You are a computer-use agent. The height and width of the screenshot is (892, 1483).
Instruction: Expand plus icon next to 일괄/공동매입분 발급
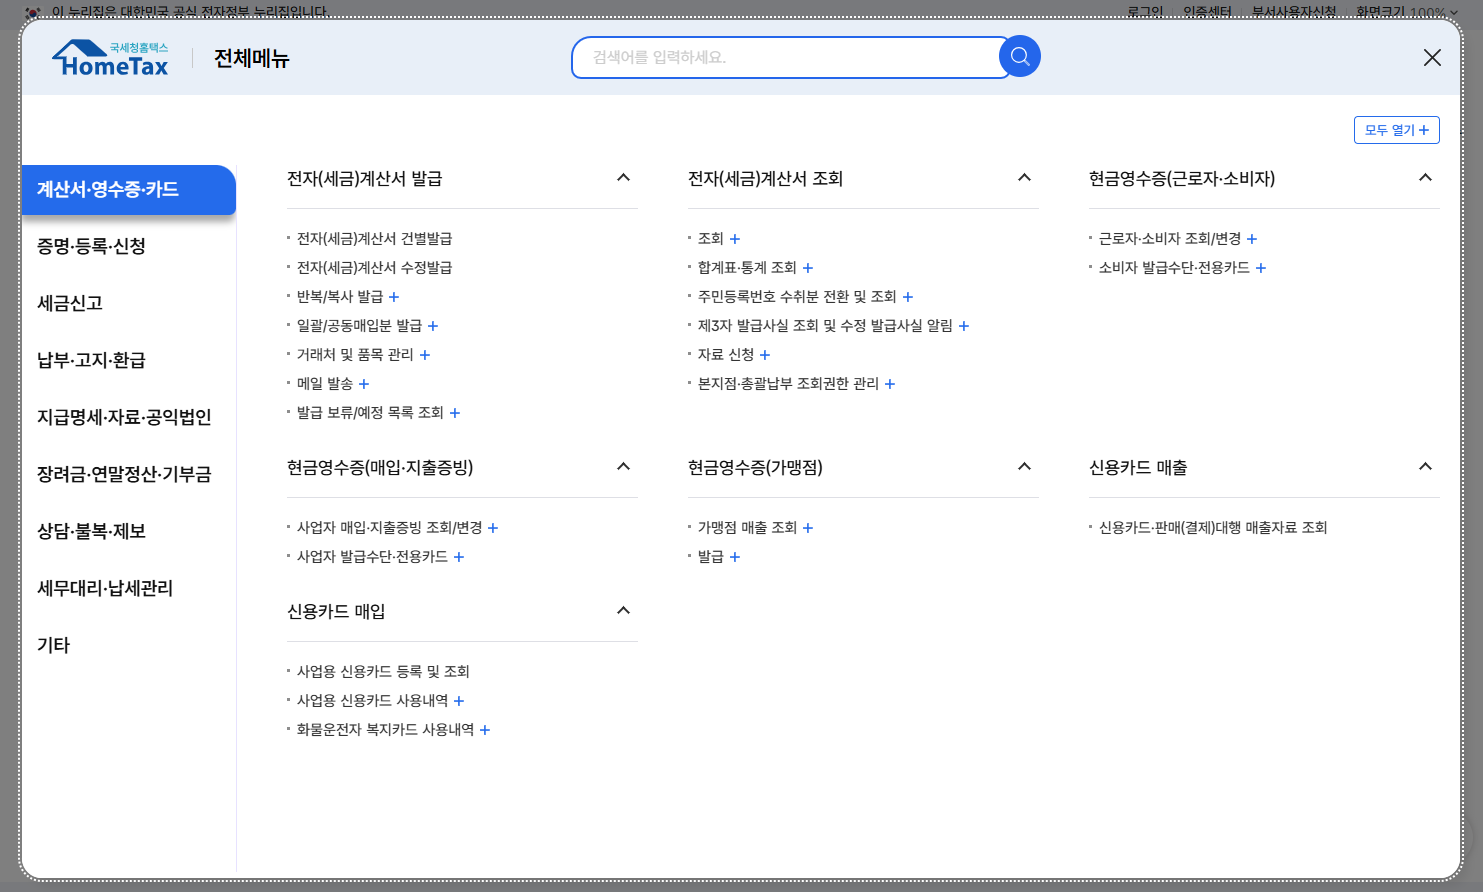[433, 326]
